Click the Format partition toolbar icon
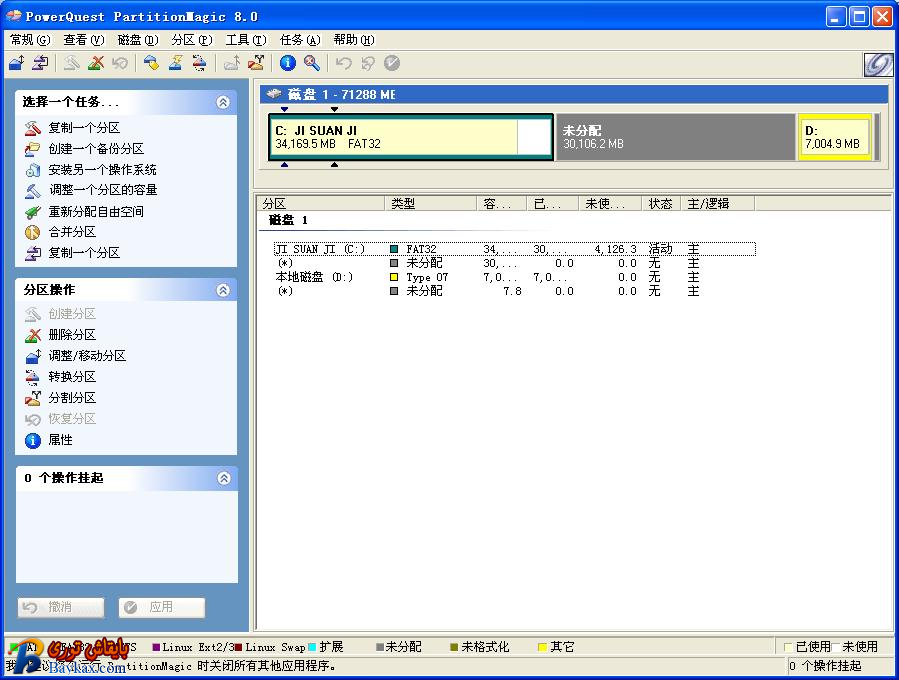This screenshot has width=899, height=680. pos(175,62)
